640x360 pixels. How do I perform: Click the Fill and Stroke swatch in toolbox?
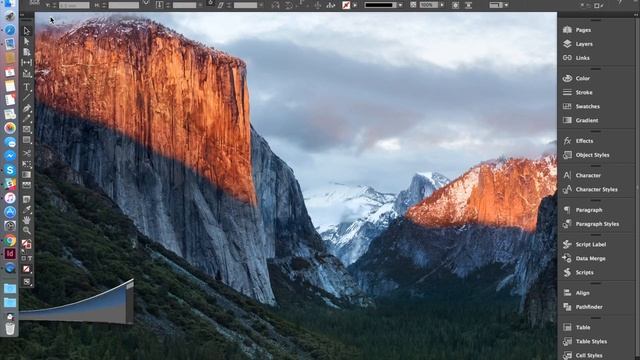(x=26, y=244)
